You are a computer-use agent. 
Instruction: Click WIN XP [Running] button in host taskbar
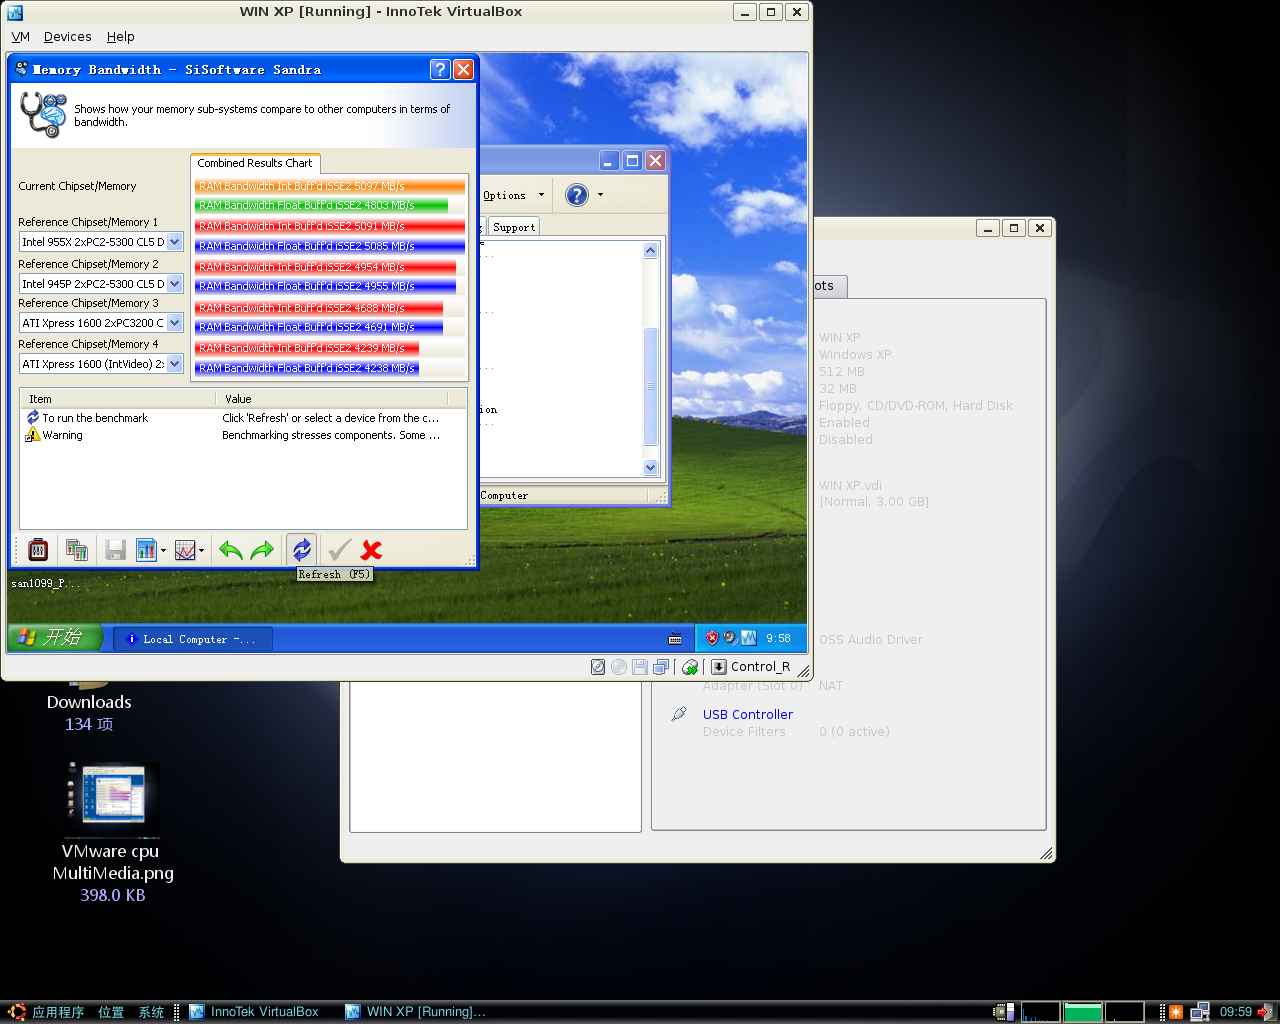coord(416,1012)
